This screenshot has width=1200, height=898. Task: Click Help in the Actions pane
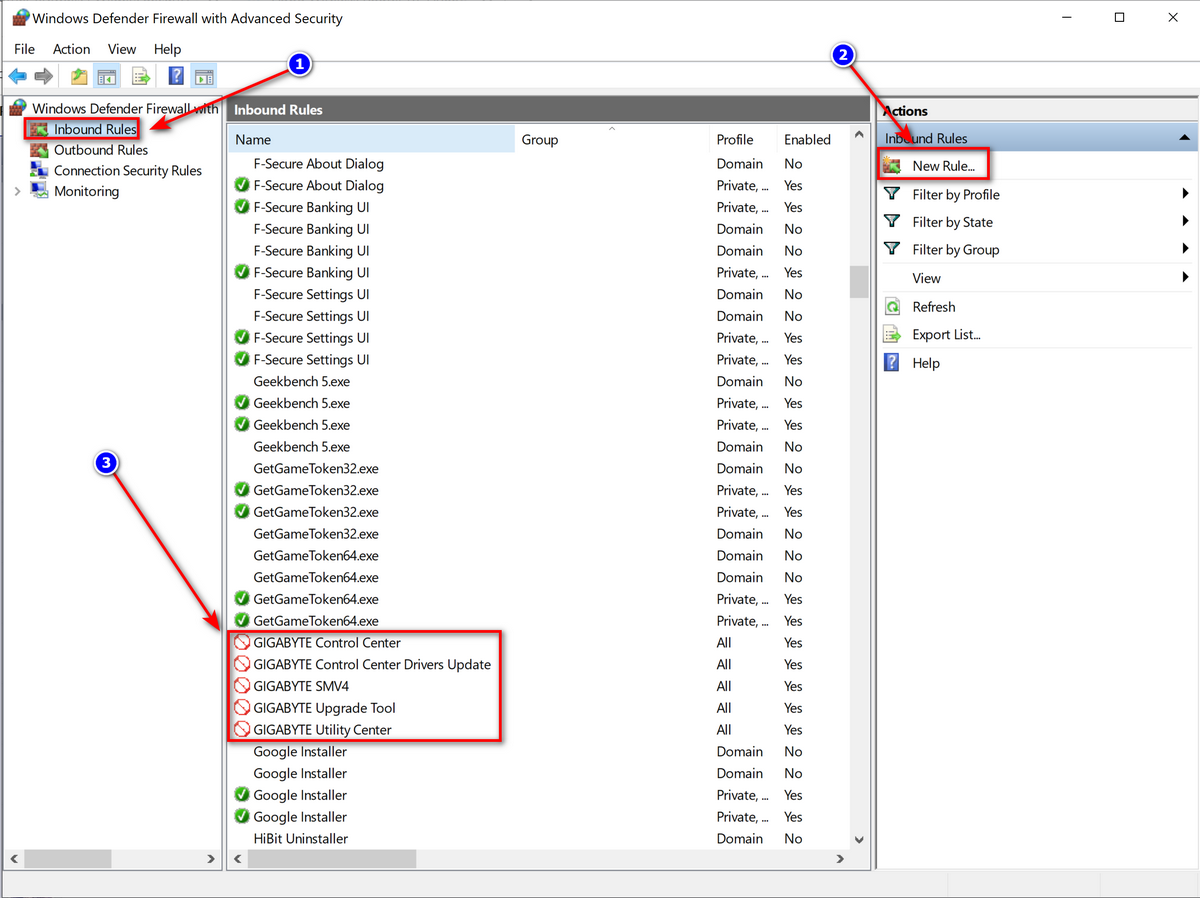coord(925,363)
